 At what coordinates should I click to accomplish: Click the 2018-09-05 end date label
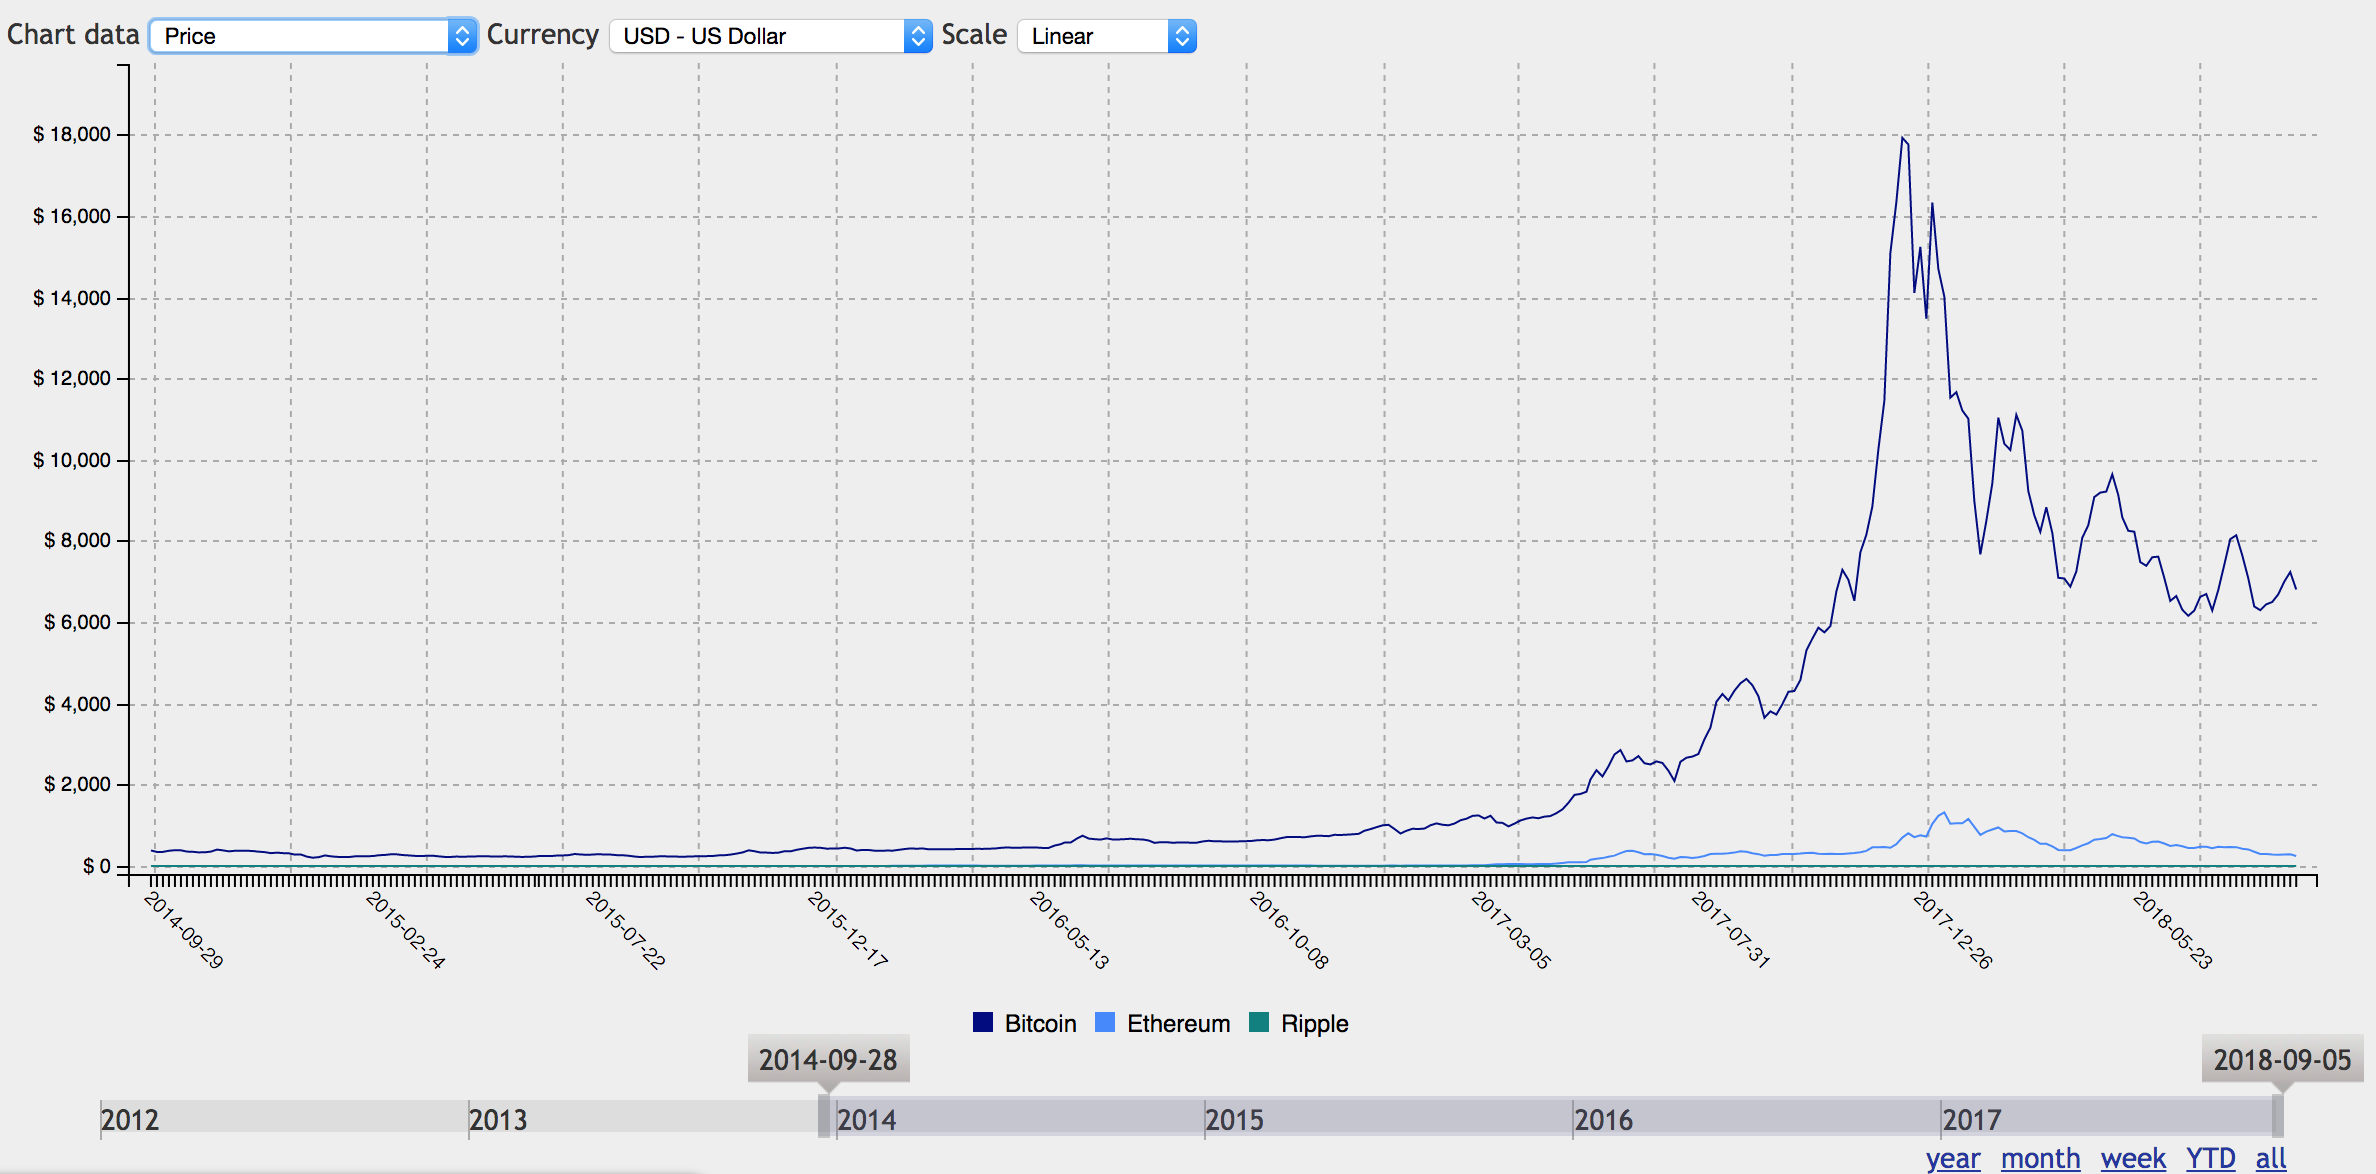point(2282,1059)
